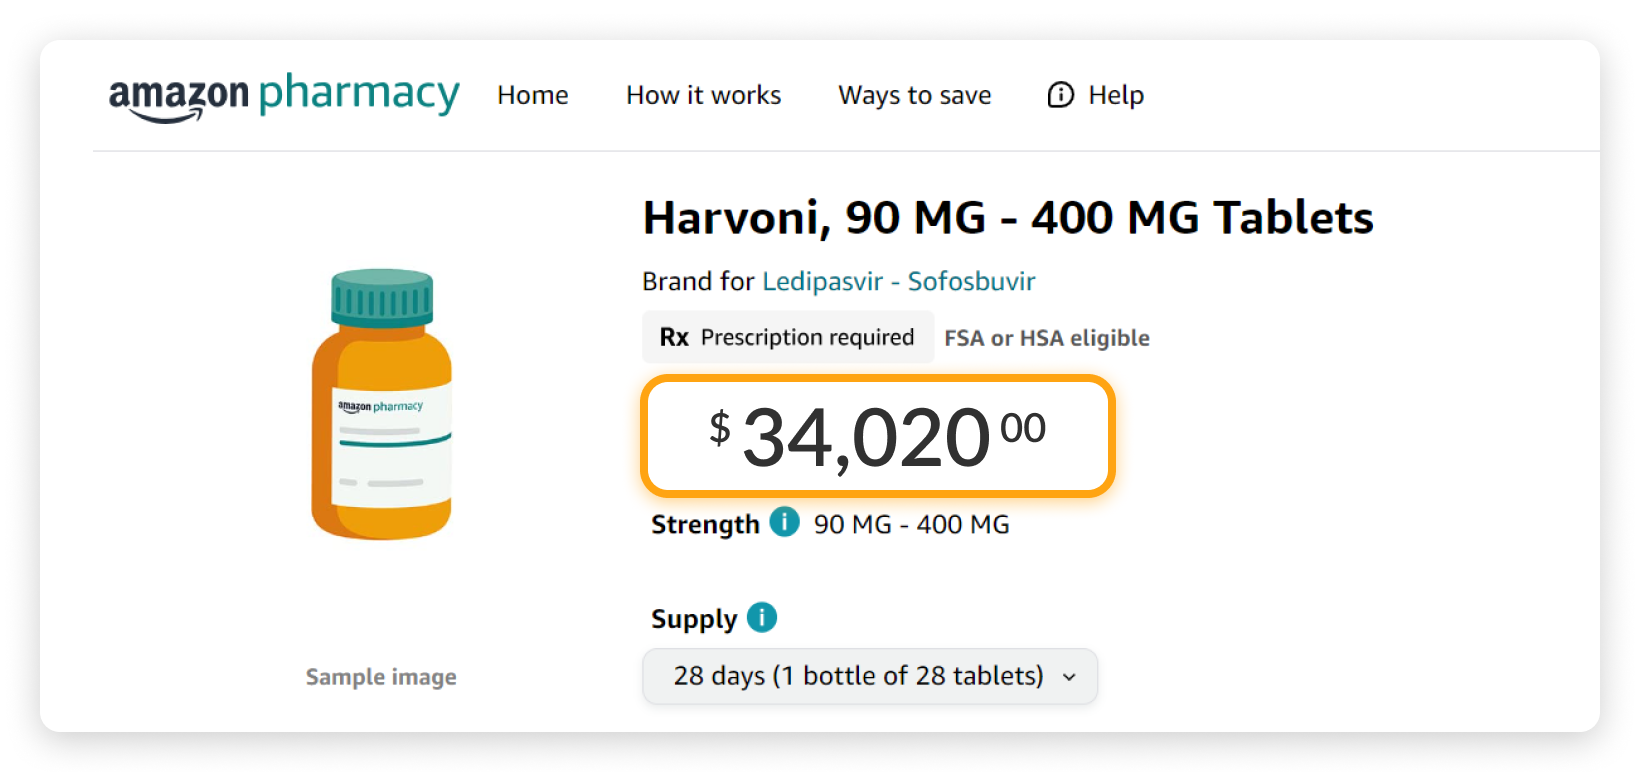
Task: Follow the Ledipasvir - Sofosbuvir generic link
Action: (x=898, y=281)
